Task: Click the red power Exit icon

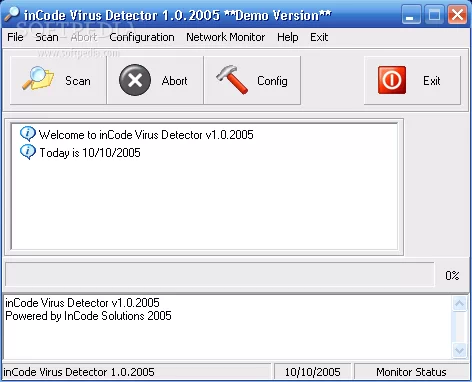Action: (392, 80)
